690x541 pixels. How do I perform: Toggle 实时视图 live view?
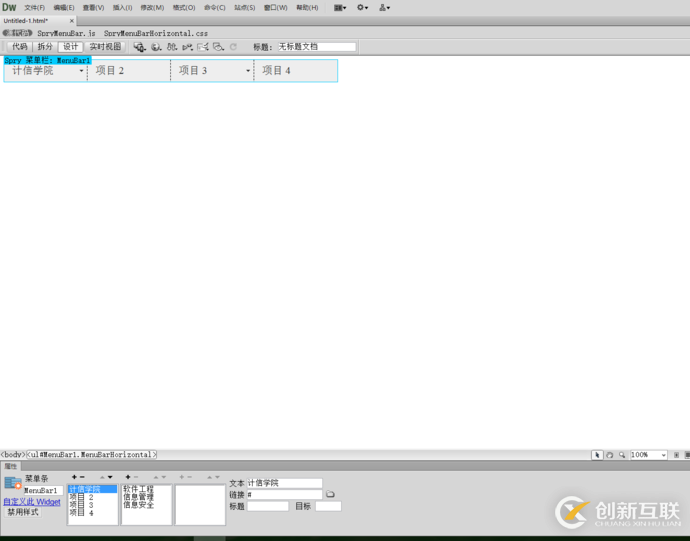tap(105, 47)
